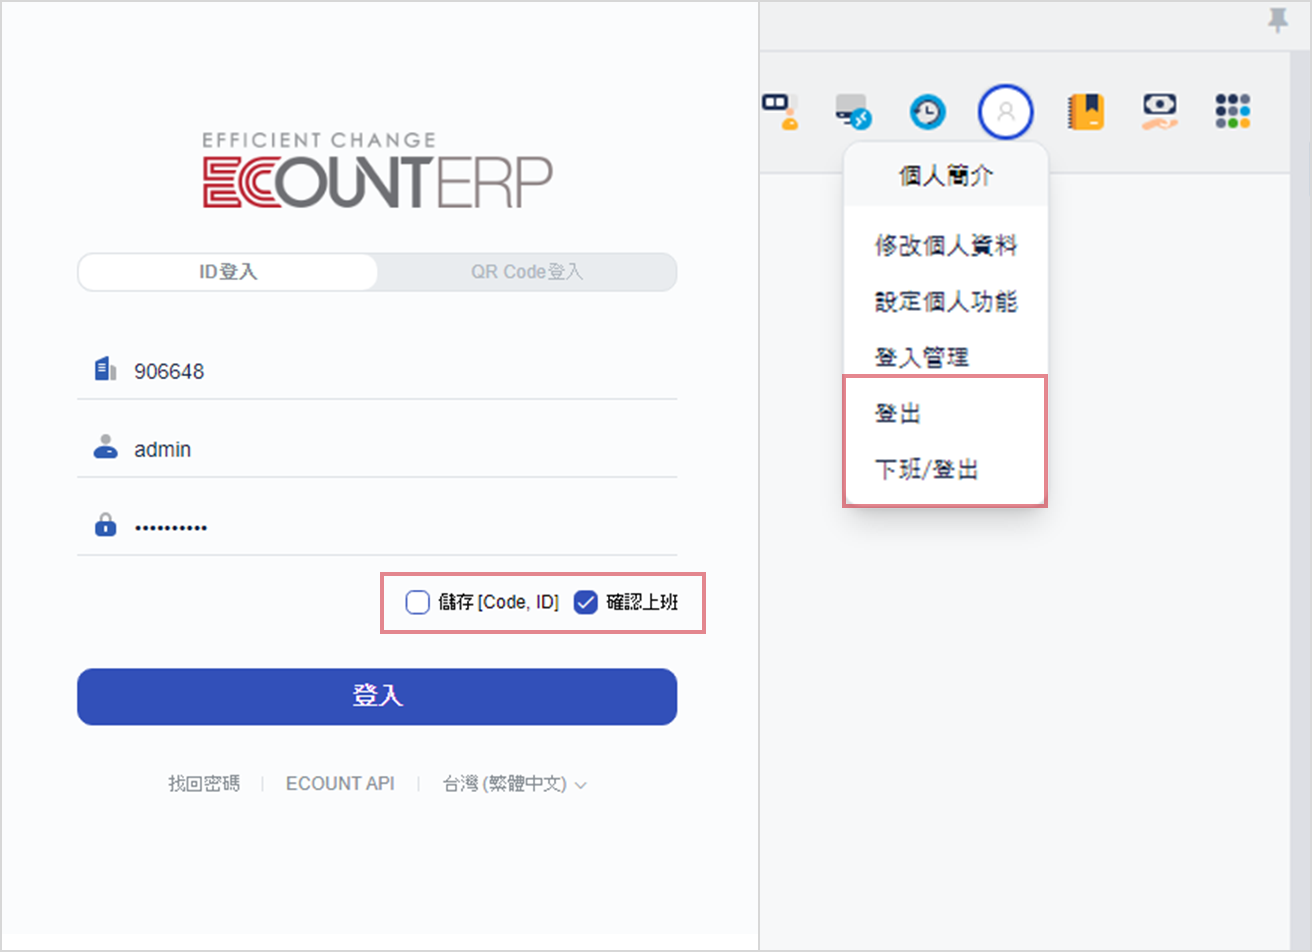The image size is (1312, 952).
Task: Open 修改個人資料 from the menu
Action: (x=945, y=245)
